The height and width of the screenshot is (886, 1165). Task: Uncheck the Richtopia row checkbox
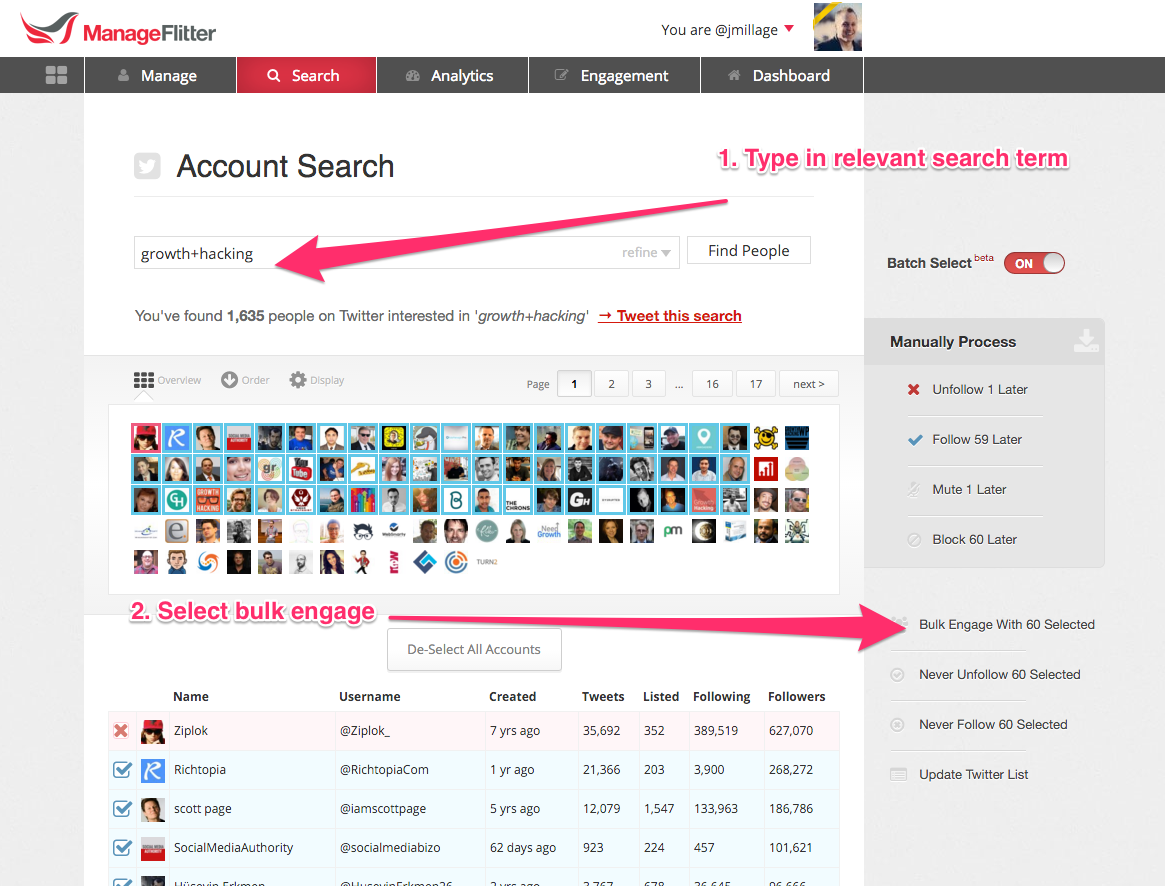pos(123,770)
